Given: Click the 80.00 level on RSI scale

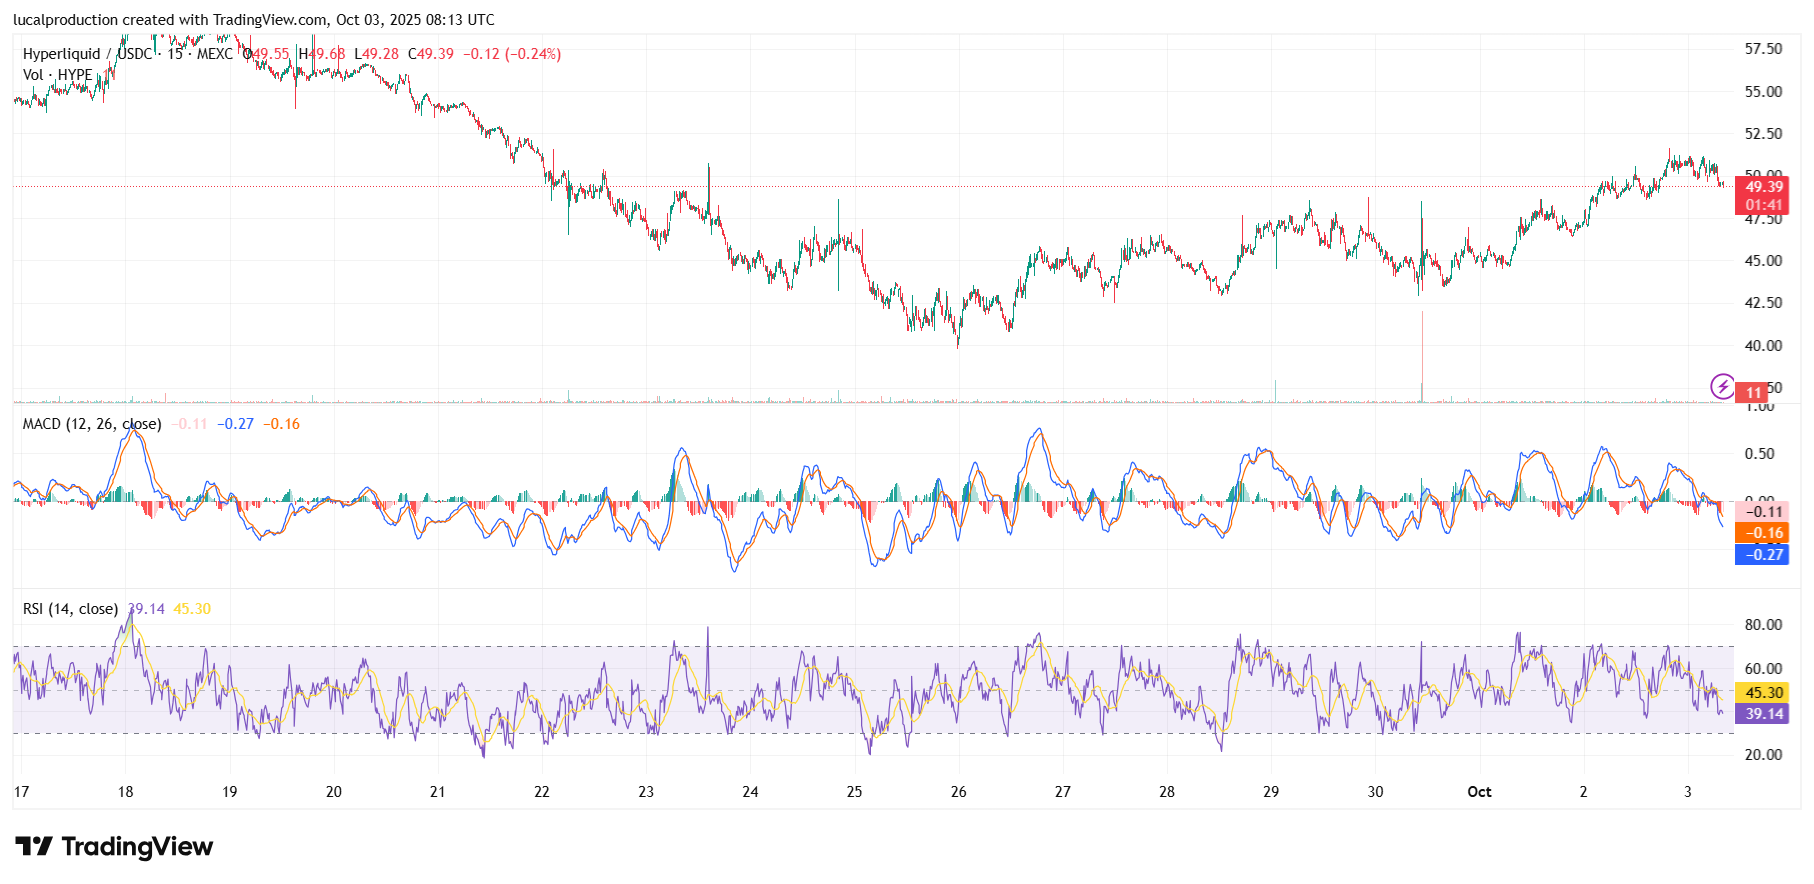Looking at the screenshot, I should click(1763, 625).
